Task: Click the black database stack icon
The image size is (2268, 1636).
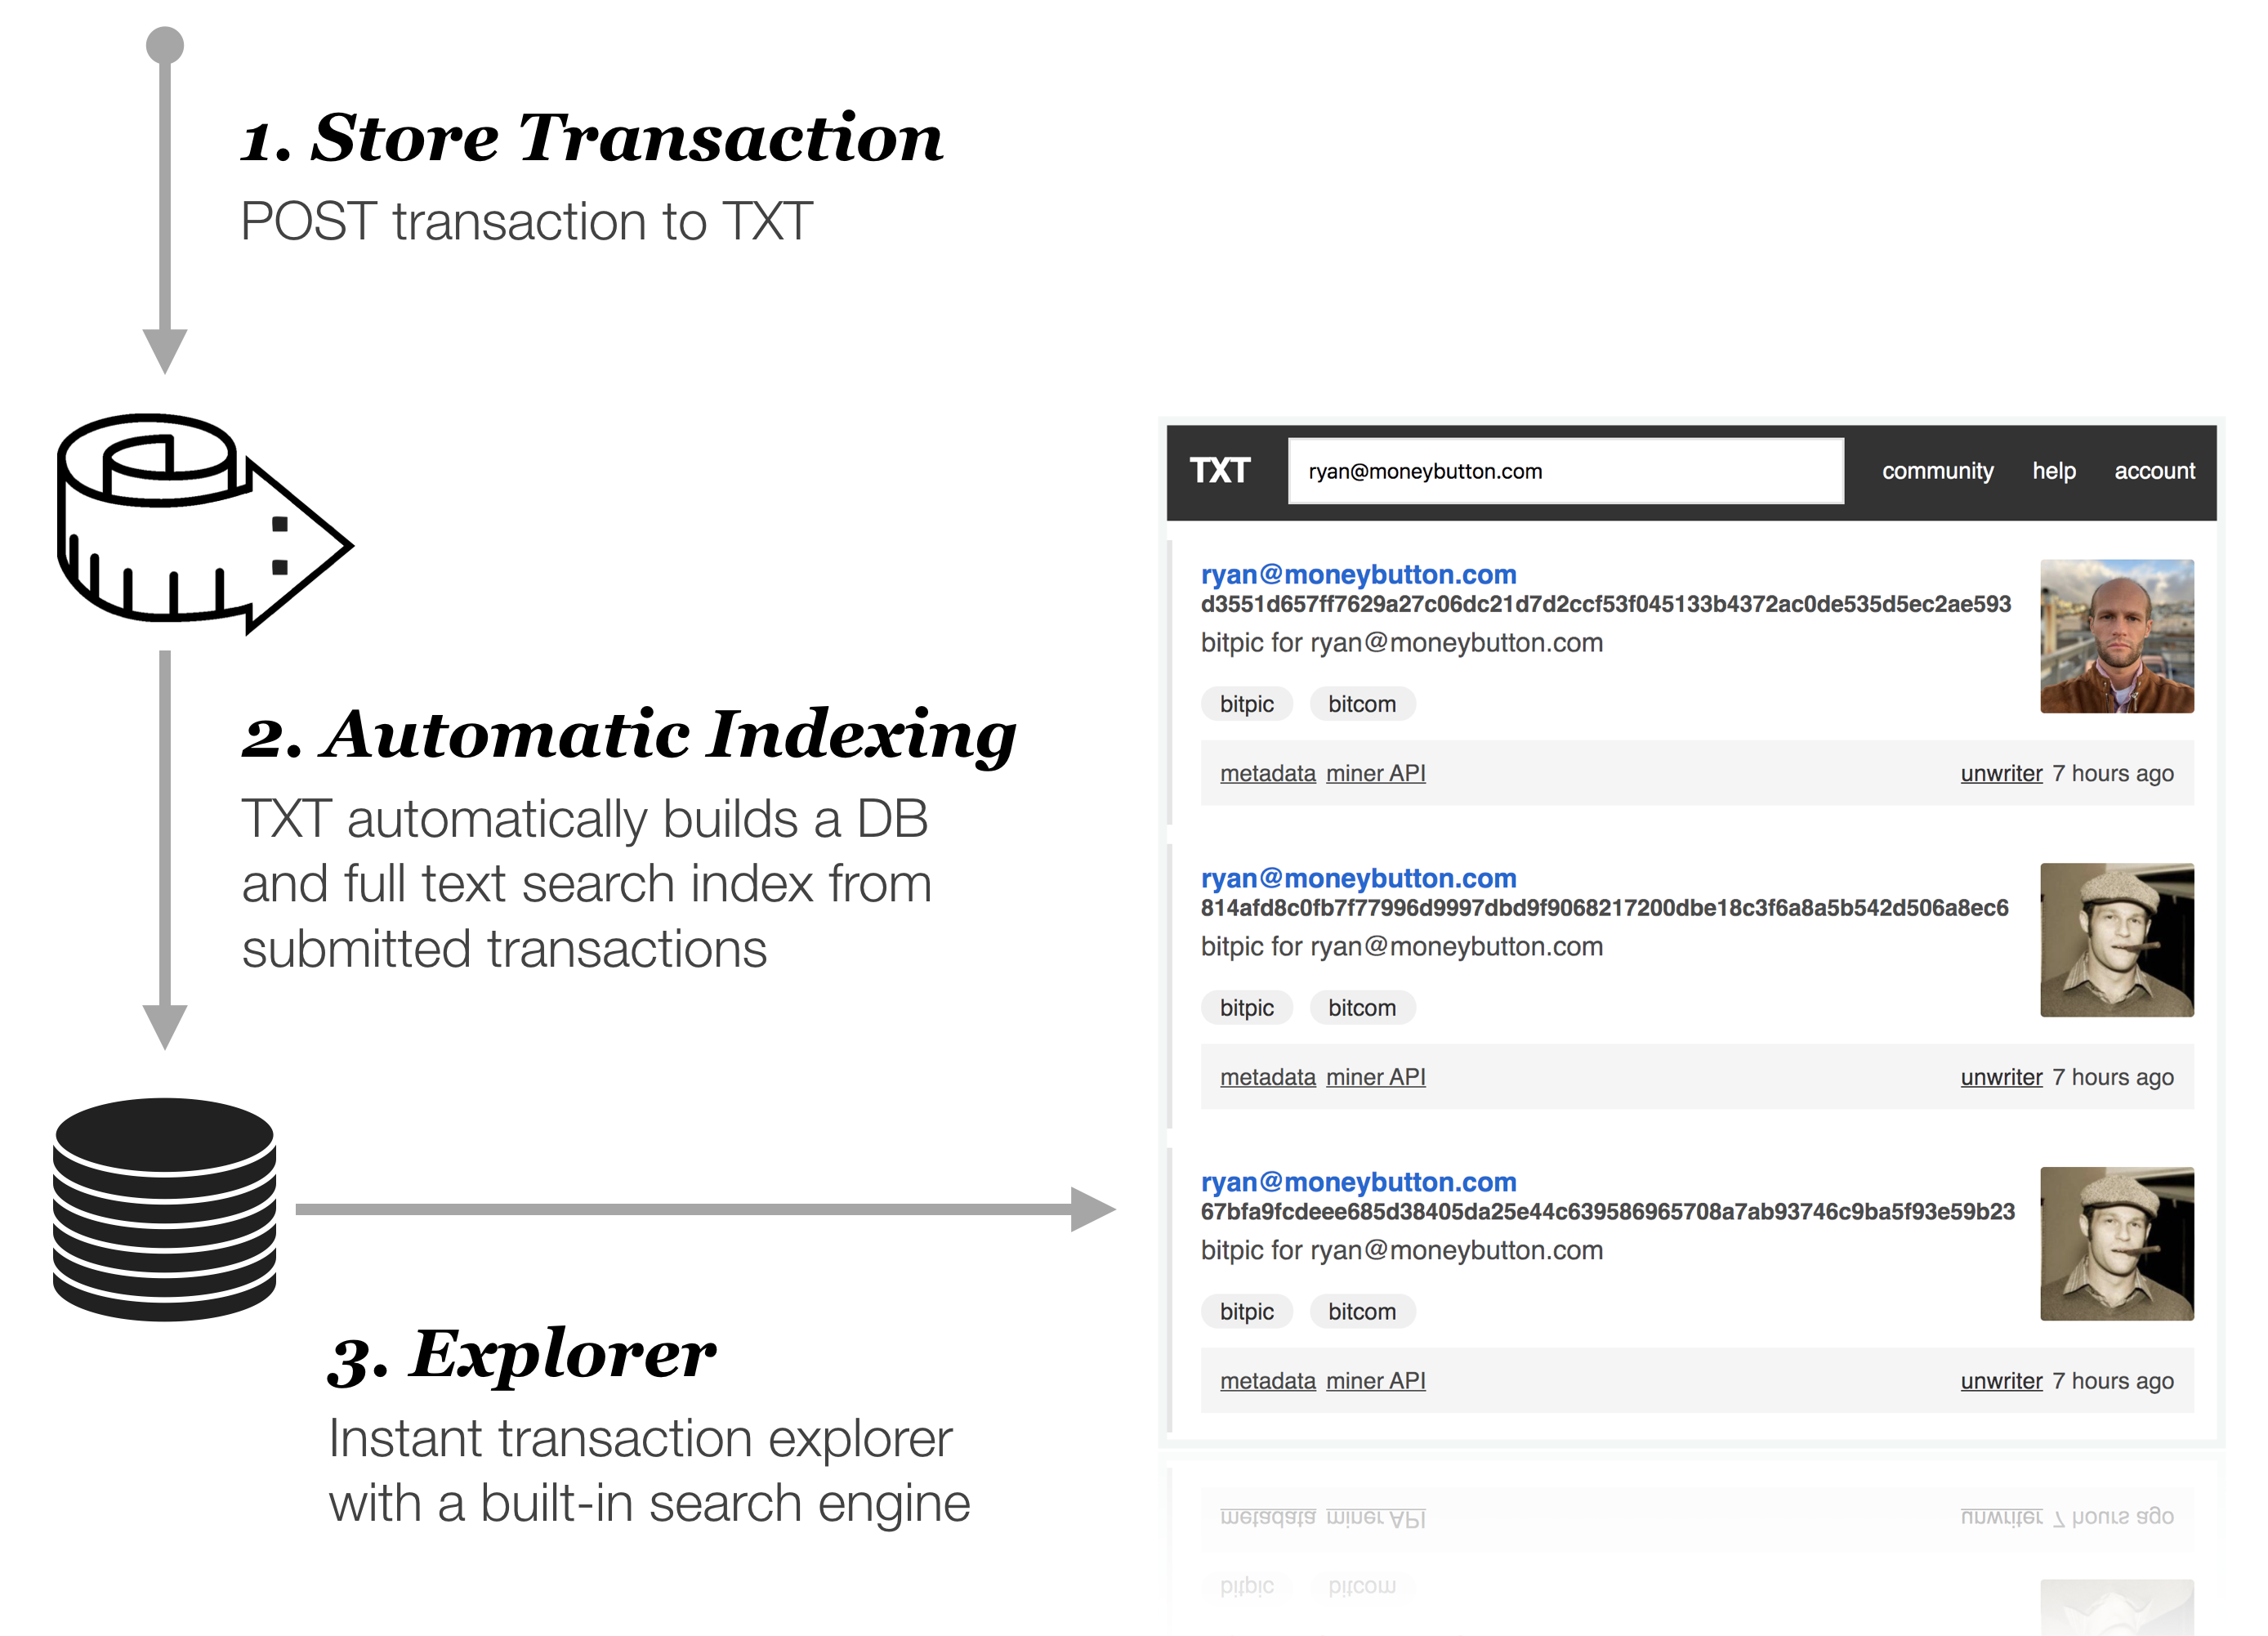Action: click(165, 1209)
